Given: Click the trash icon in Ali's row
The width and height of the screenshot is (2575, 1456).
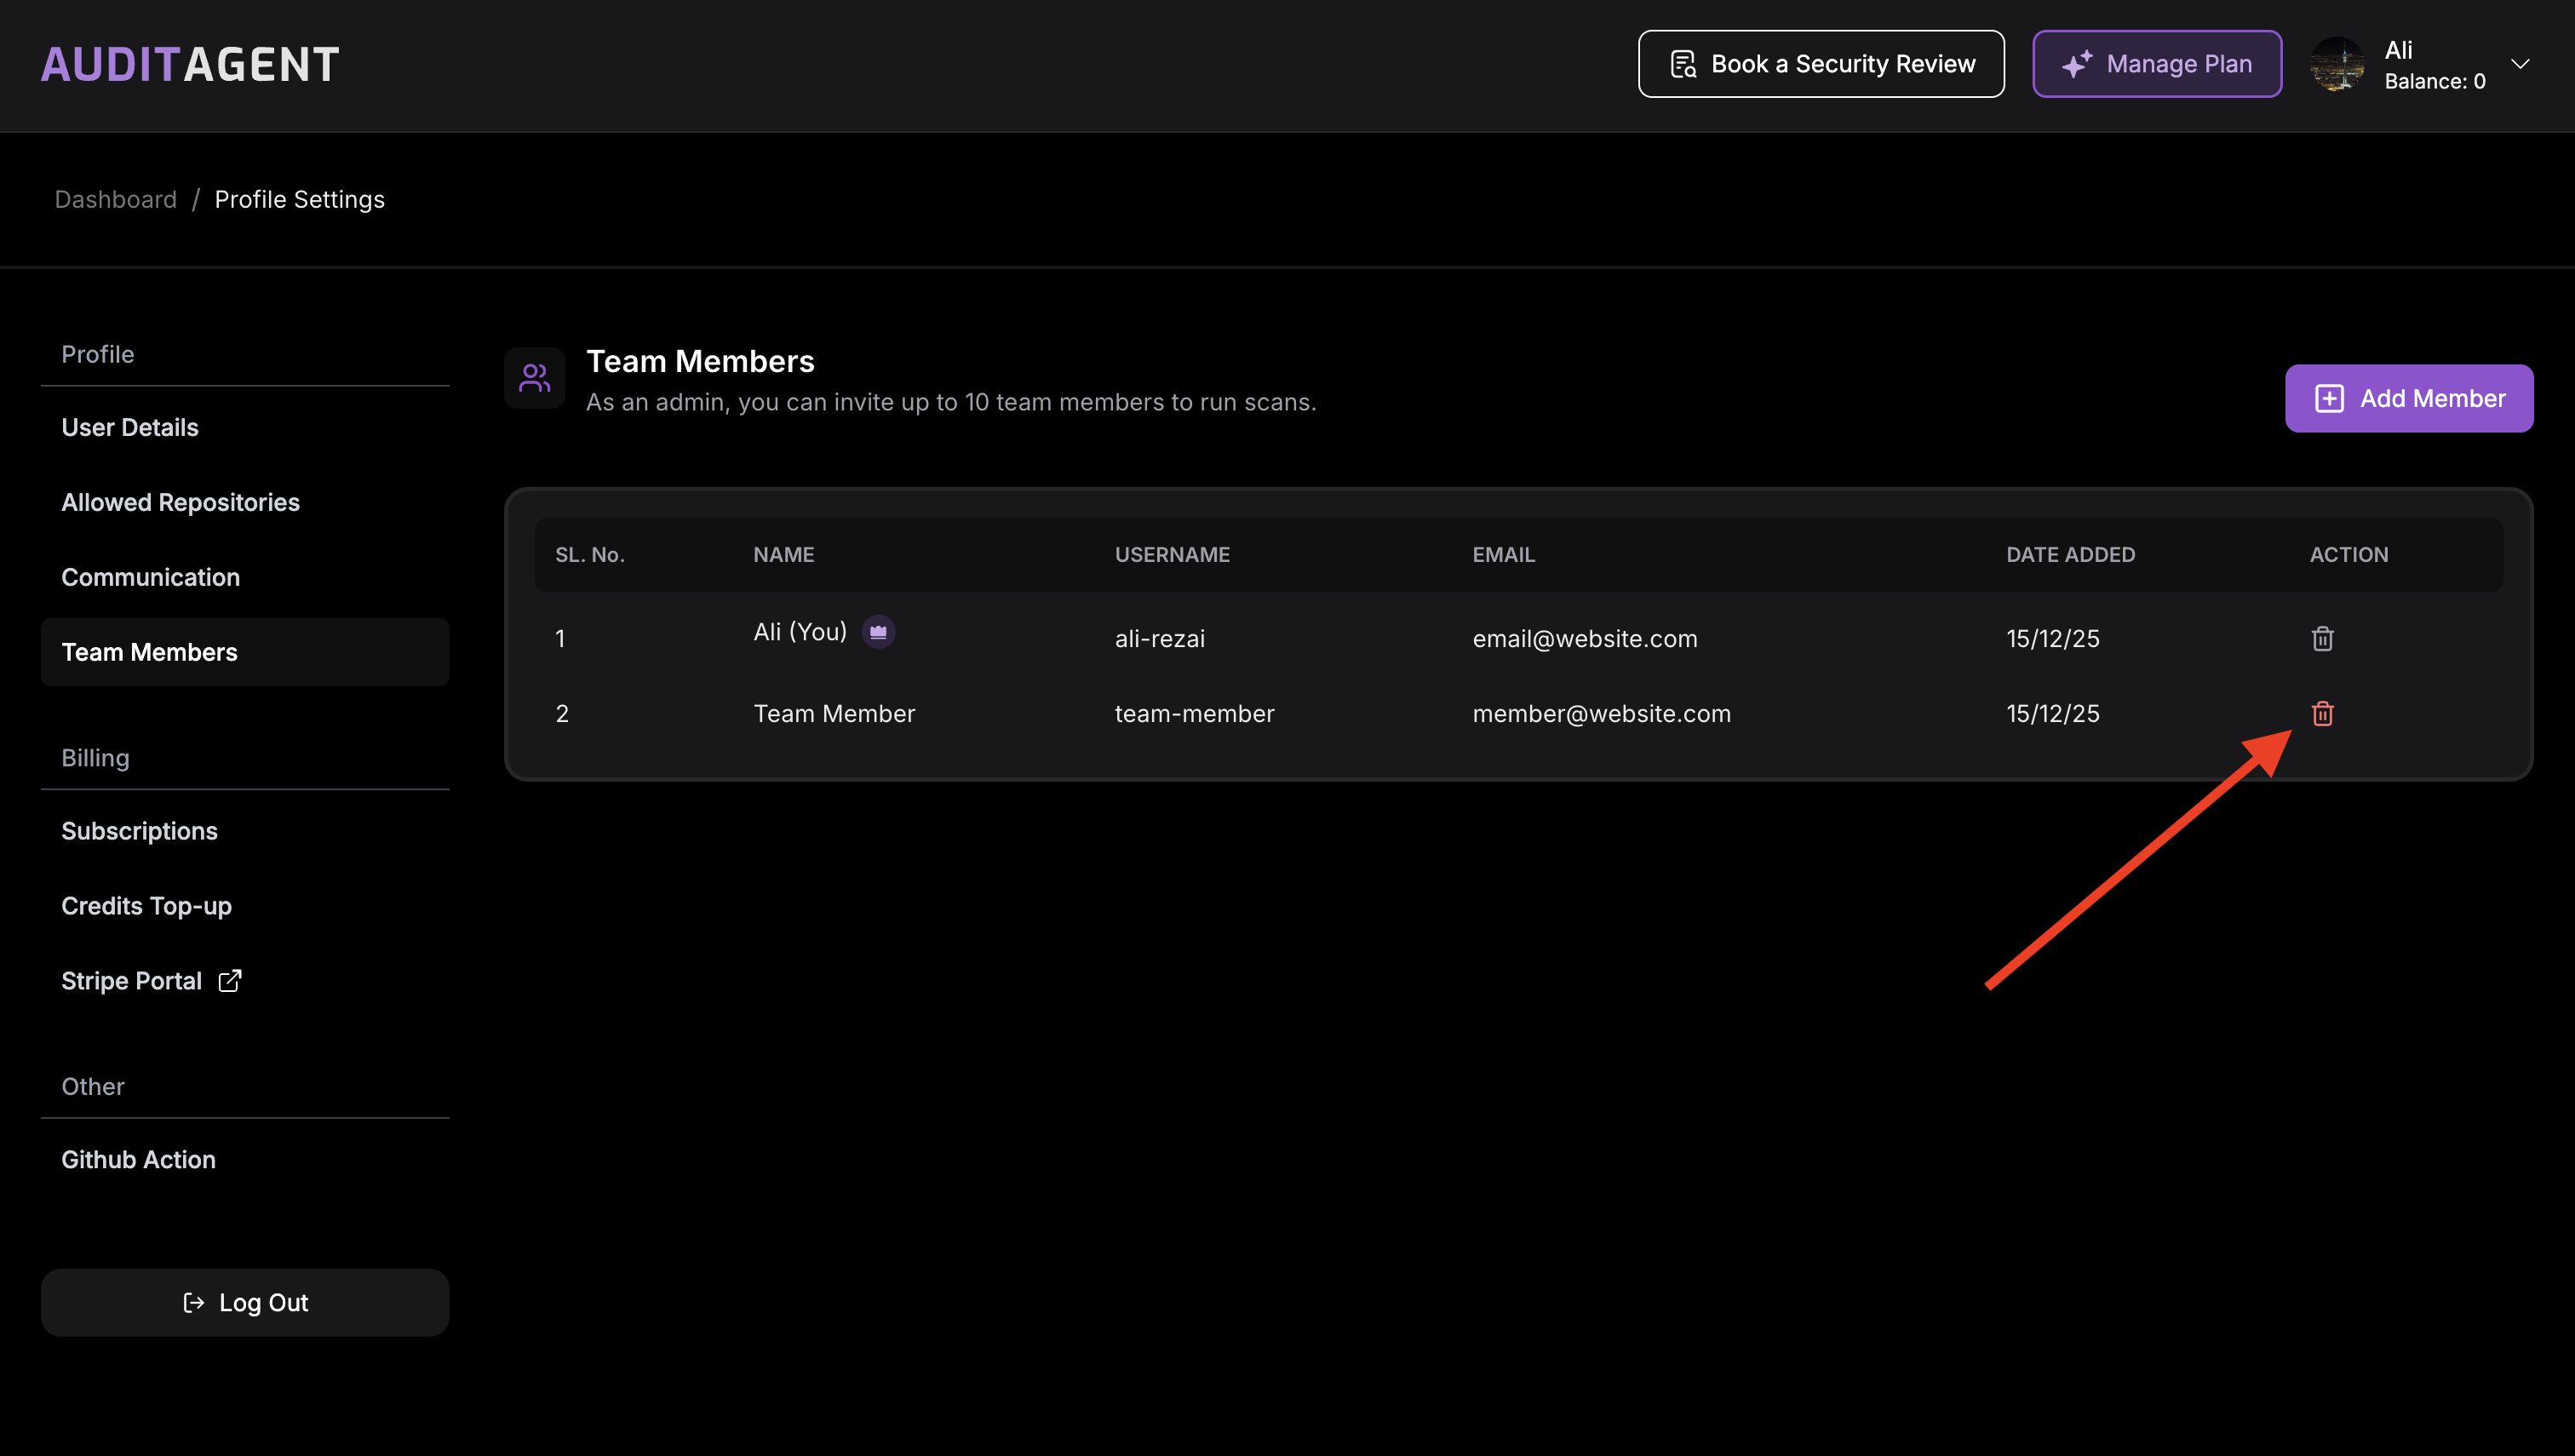Looking at the screenshot, I should point(2322,639).
